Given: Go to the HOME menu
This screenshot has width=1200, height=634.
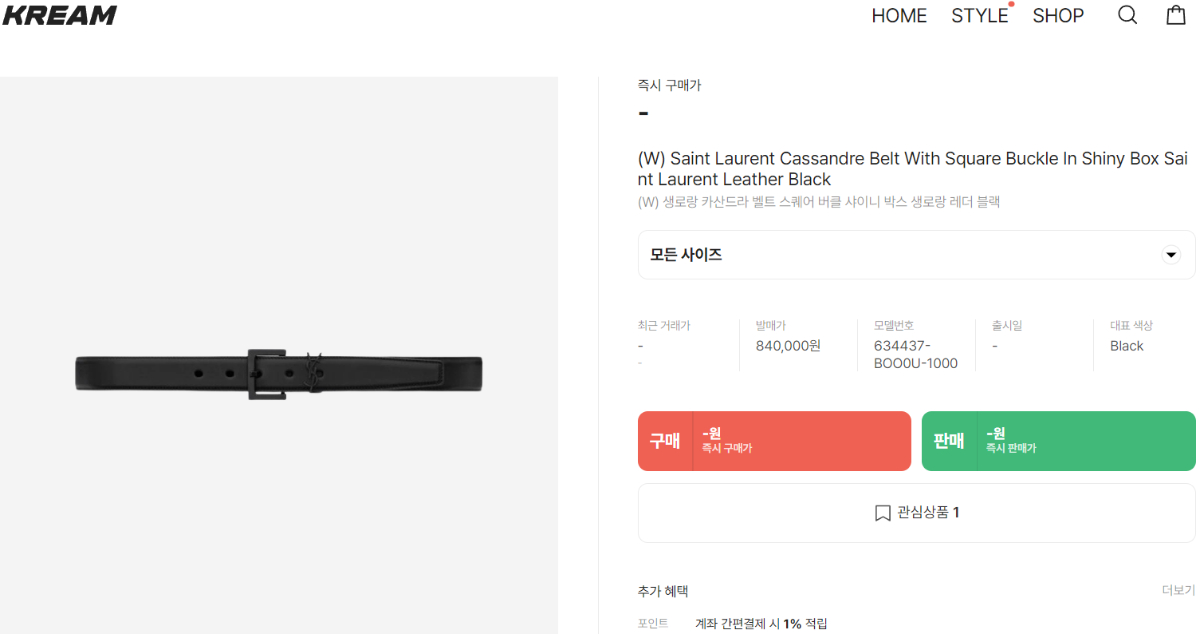Looking at the screenshot, I should (x=899, y=16).
